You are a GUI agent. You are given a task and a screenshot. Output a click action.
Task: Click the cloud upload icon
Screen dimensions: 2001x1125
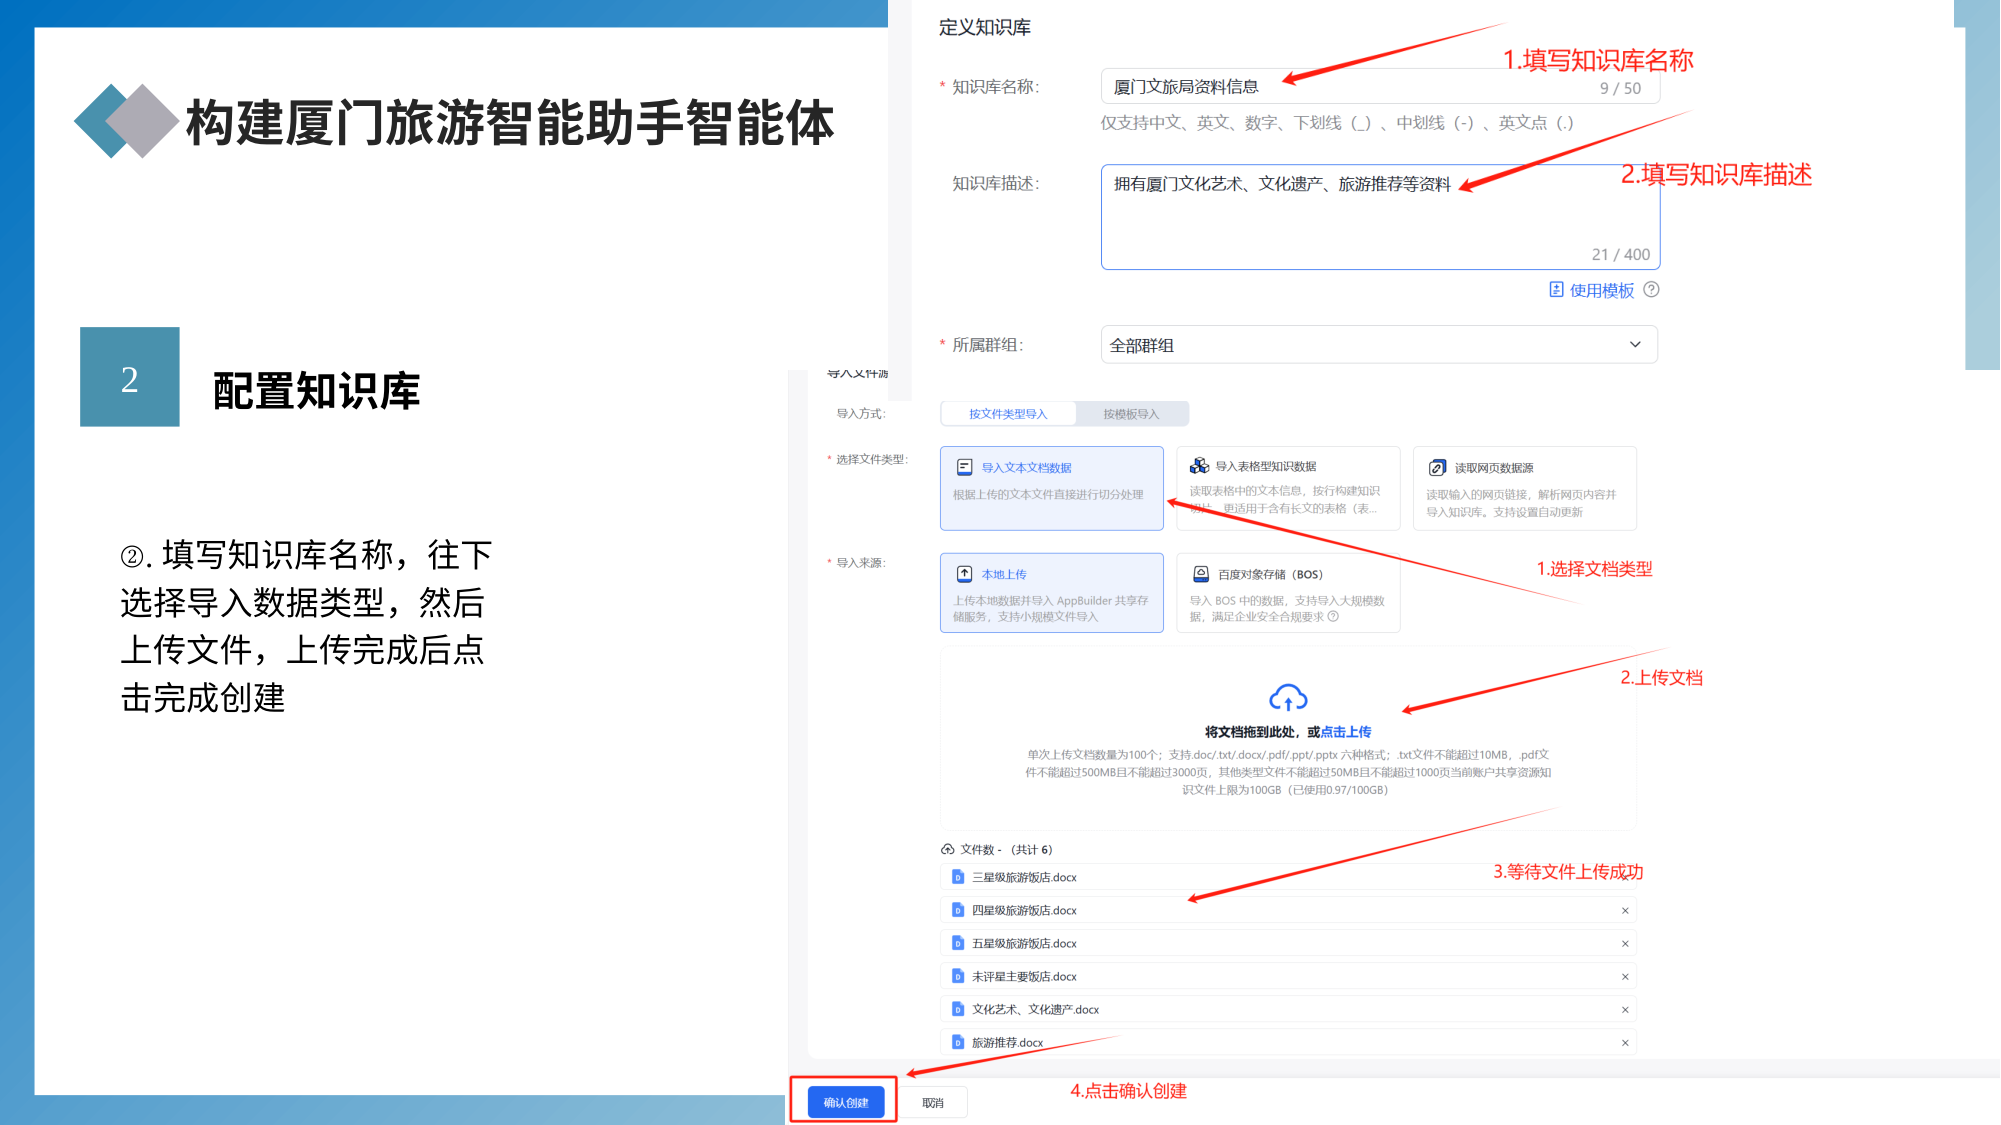point(1287,697)
